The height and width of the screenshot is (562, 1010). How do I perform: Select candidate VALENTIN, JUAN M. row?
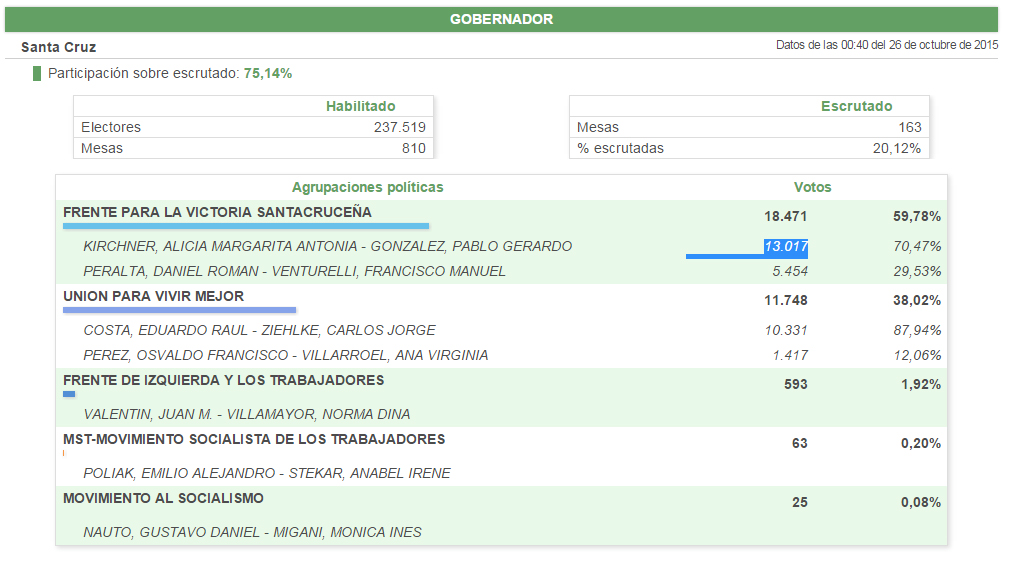[247, 414]
